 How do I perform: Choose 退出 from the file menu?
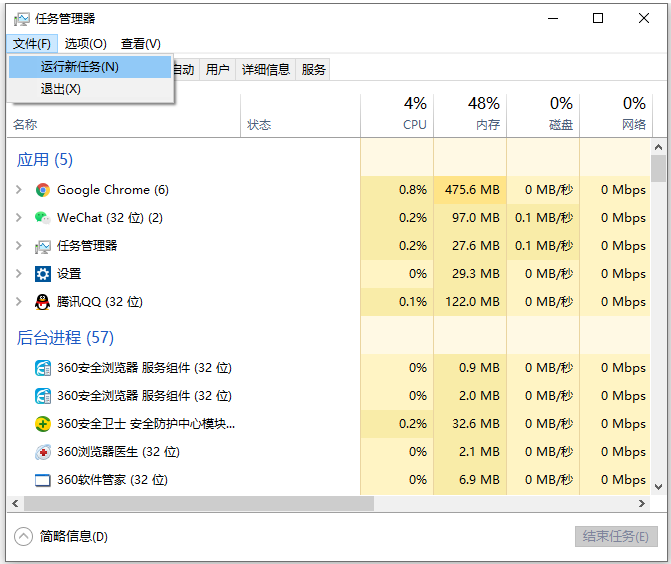point(61,89)
